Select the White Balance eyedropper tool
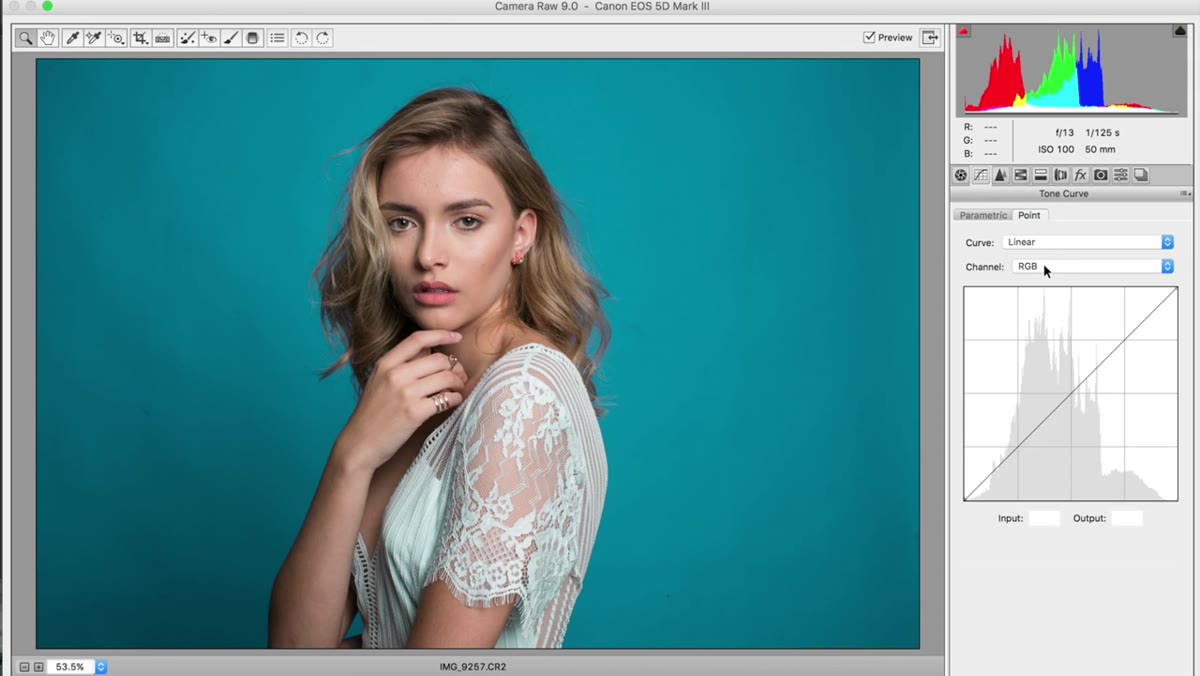1200x676 pixels. click(72, 38)
